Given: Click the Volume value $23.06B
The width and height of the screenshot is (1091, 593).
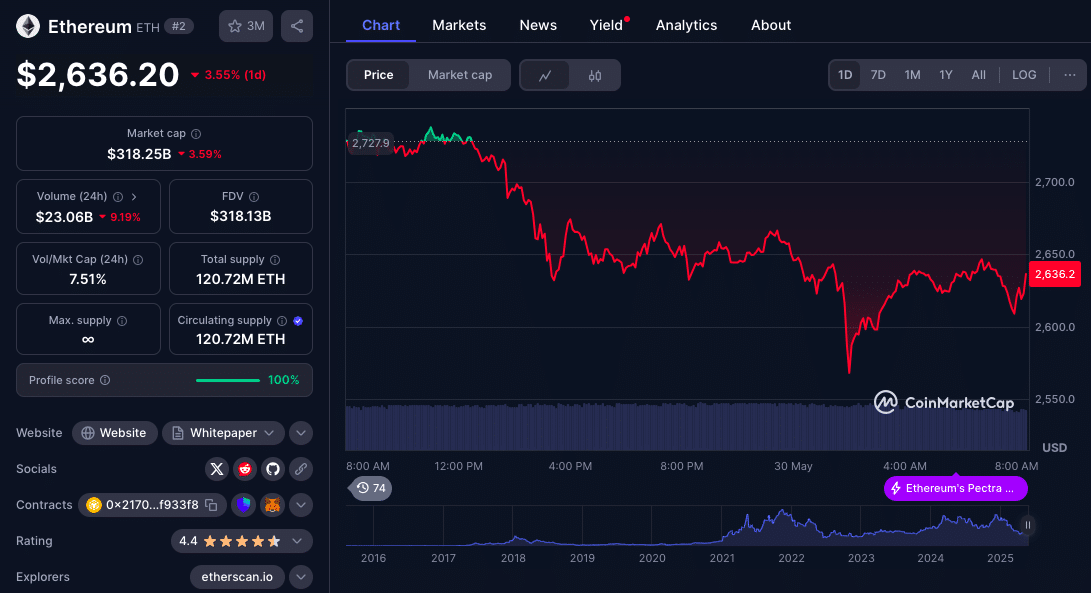Looking at the screenshot, I should pos(64,217).
